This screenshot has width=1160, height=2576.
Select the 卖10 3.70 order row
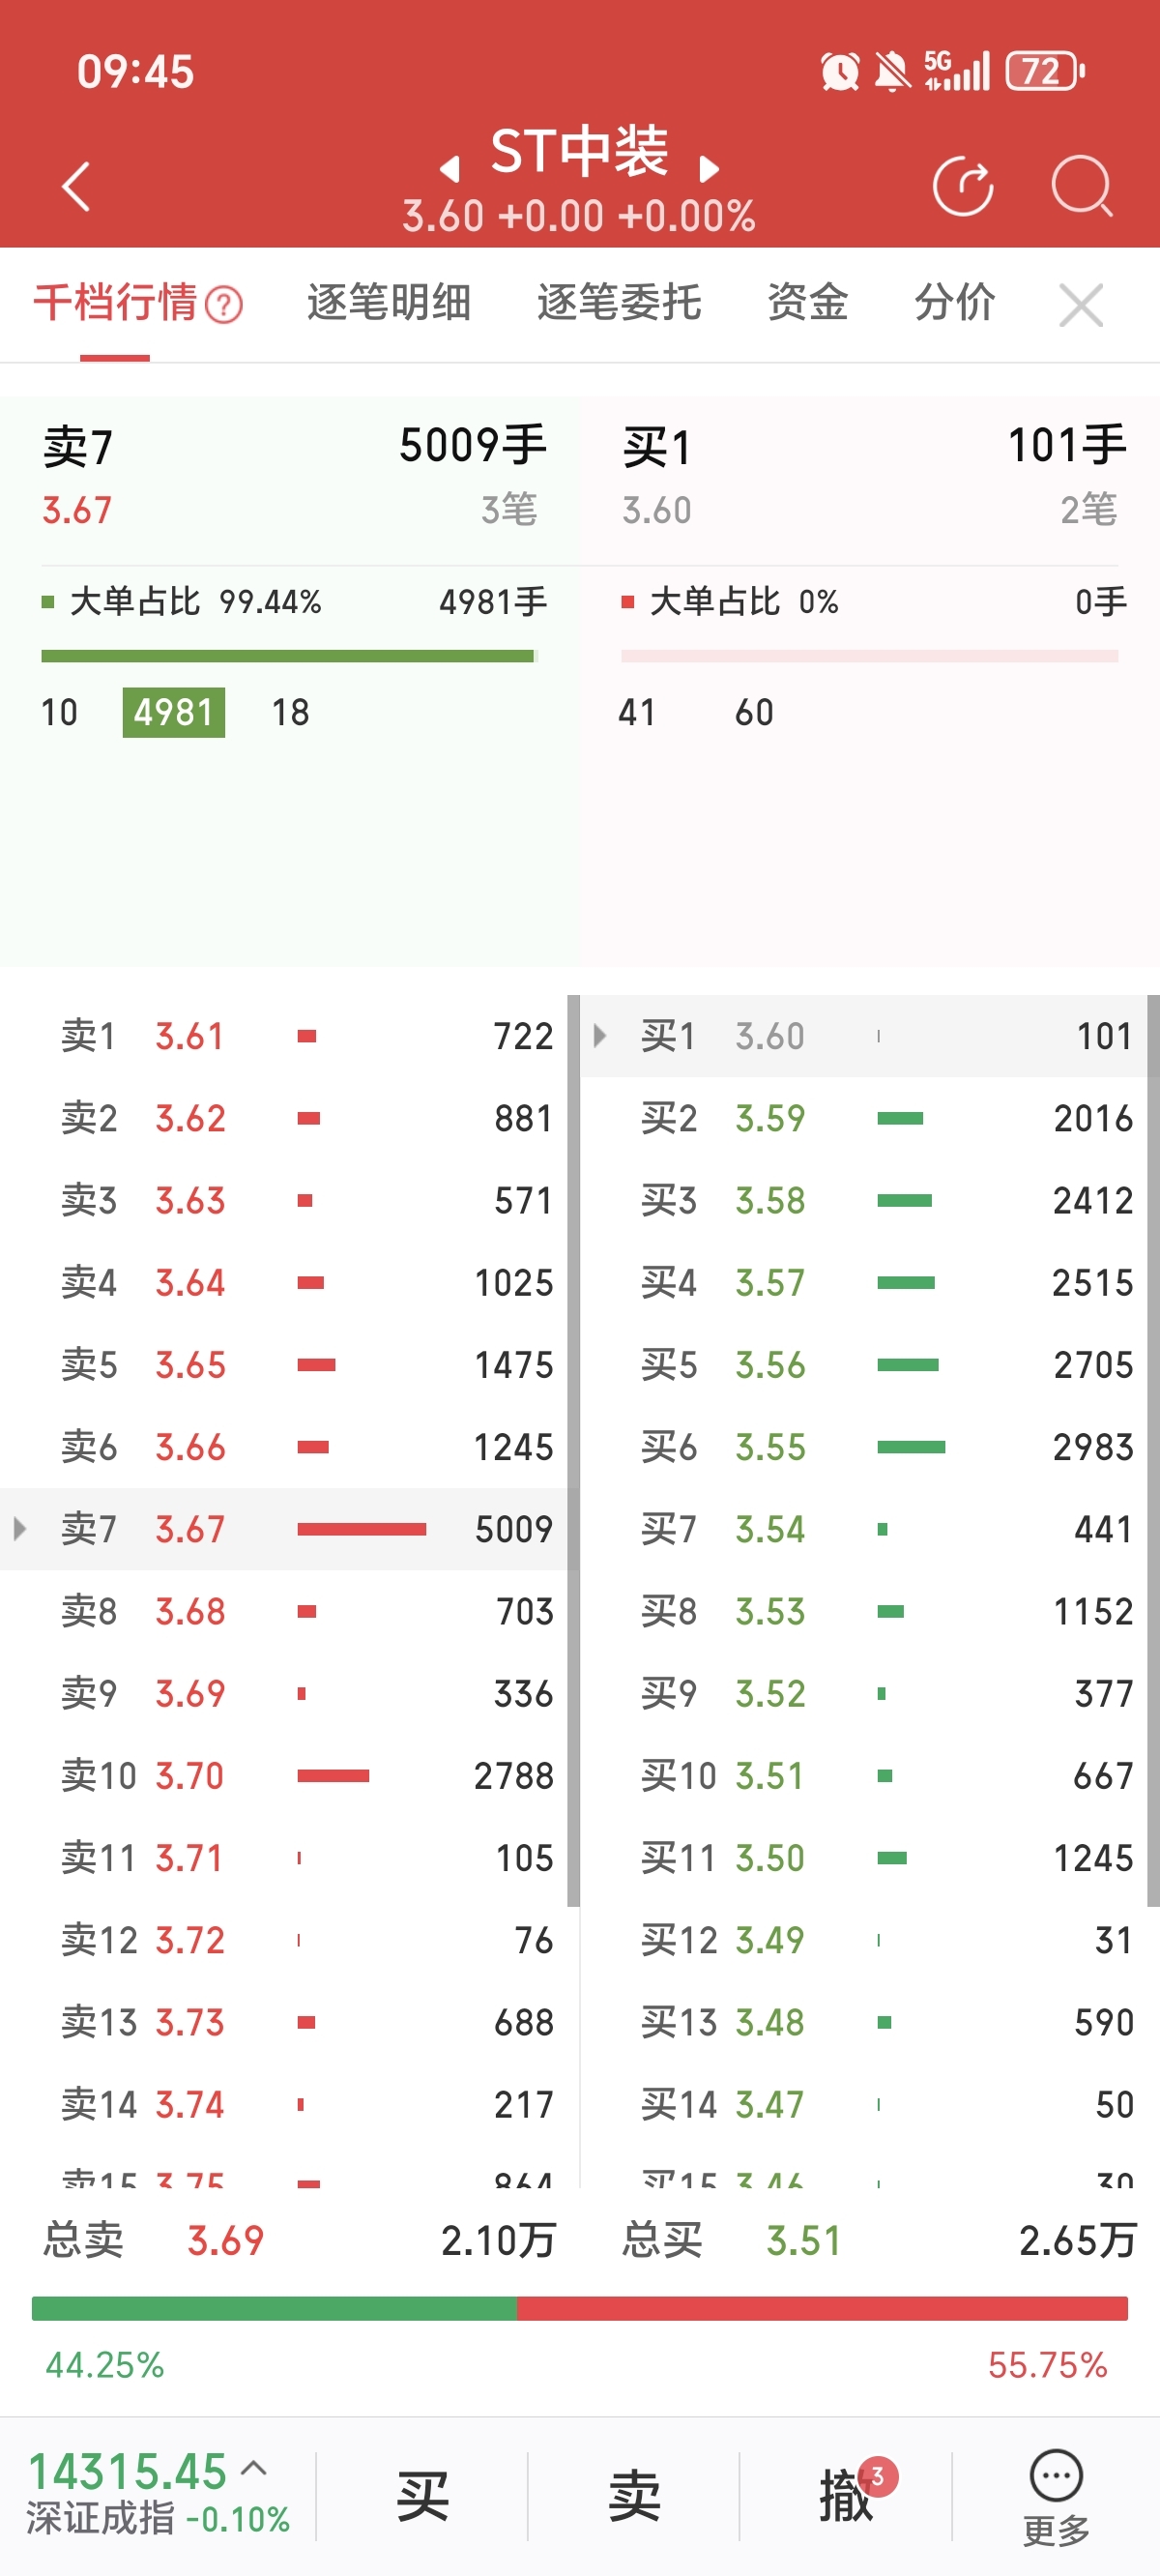pos(290,1775)
